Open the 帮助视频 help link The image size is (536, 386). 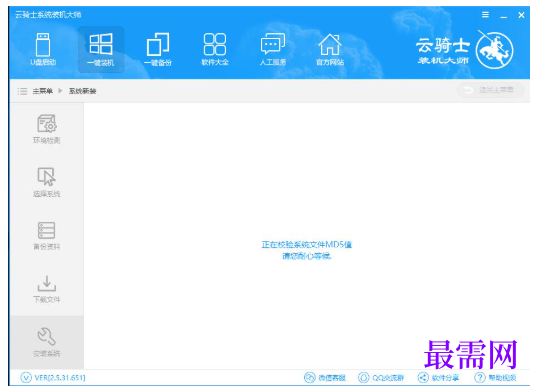pos(495,377)
